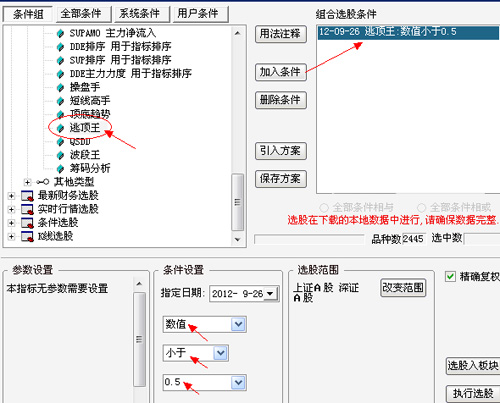Click the 最新财务选股 folder icon
This screenshot has height=403, width=500.
27,196
